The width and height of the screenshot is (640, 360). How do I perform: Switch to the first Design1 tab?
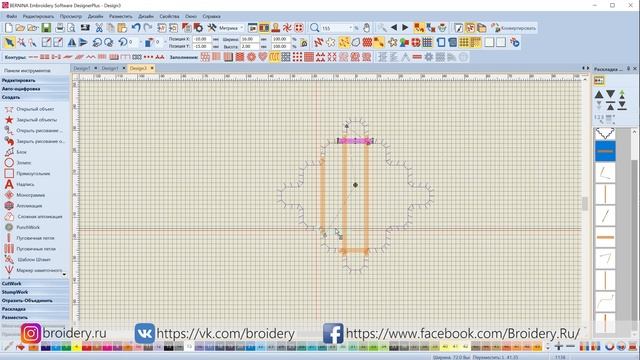click(85, 68)
